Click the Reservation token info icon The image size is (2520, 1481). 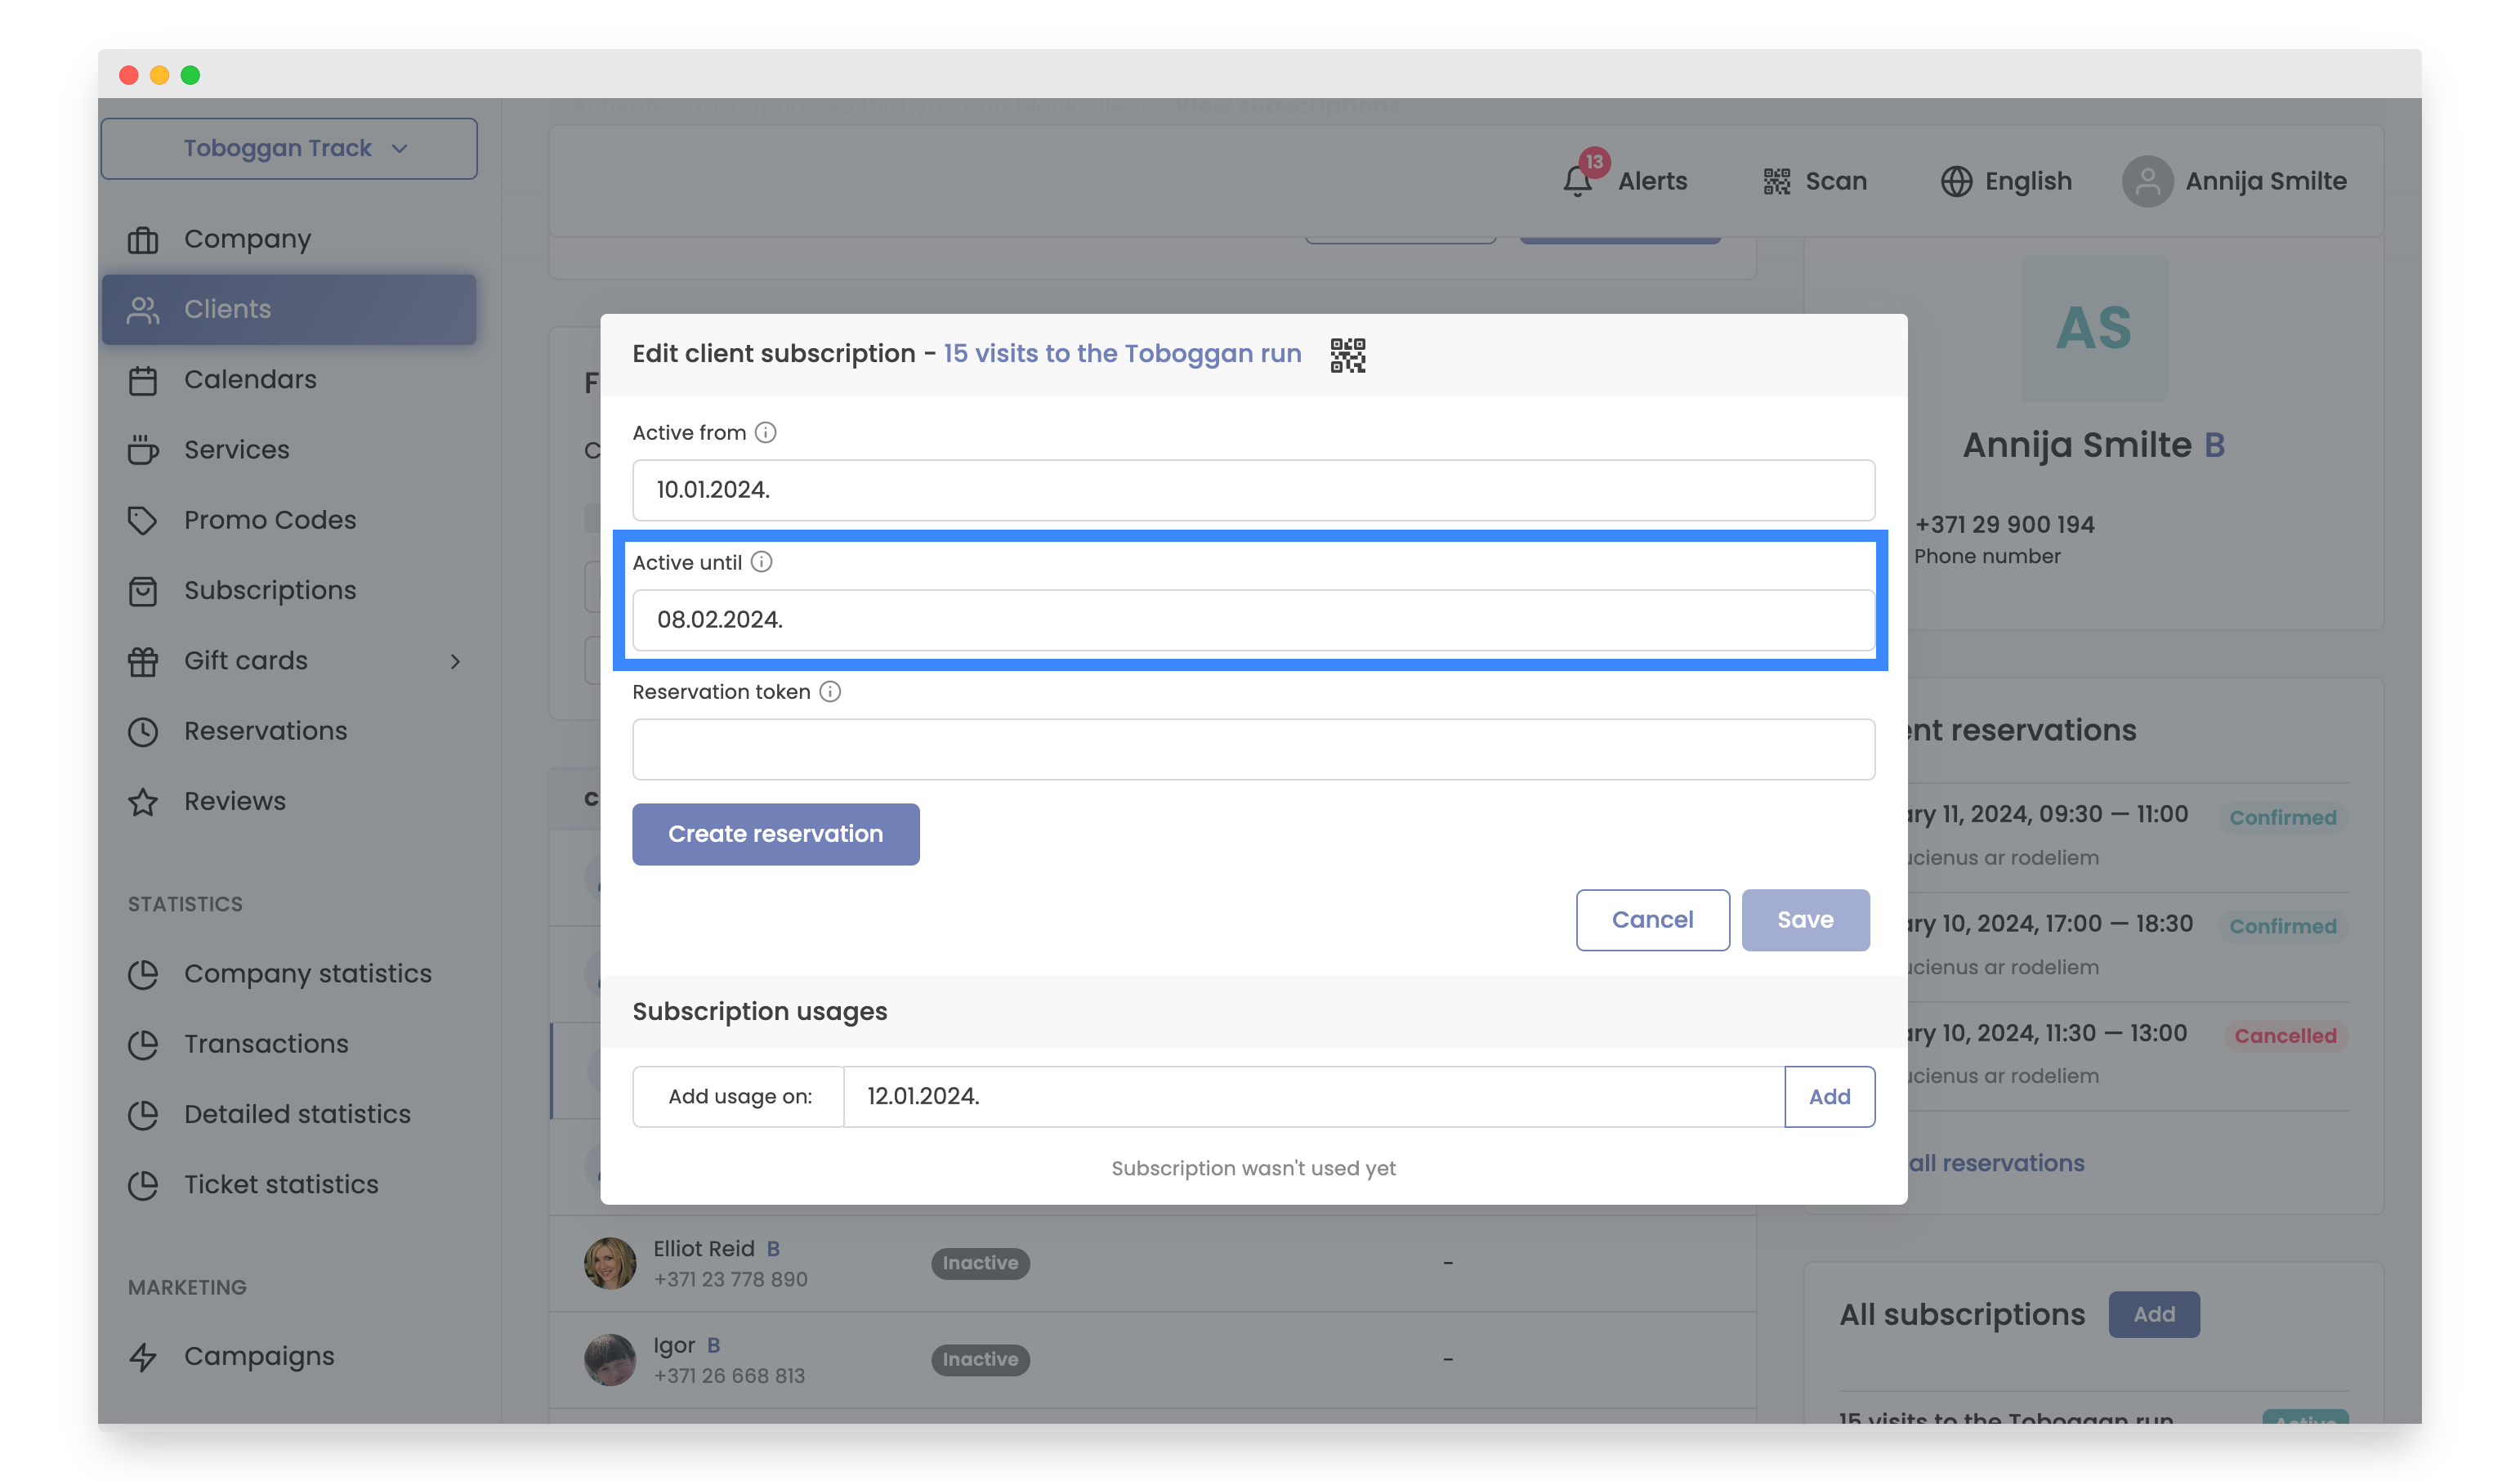pyautogui.click(x=829, y=691)
